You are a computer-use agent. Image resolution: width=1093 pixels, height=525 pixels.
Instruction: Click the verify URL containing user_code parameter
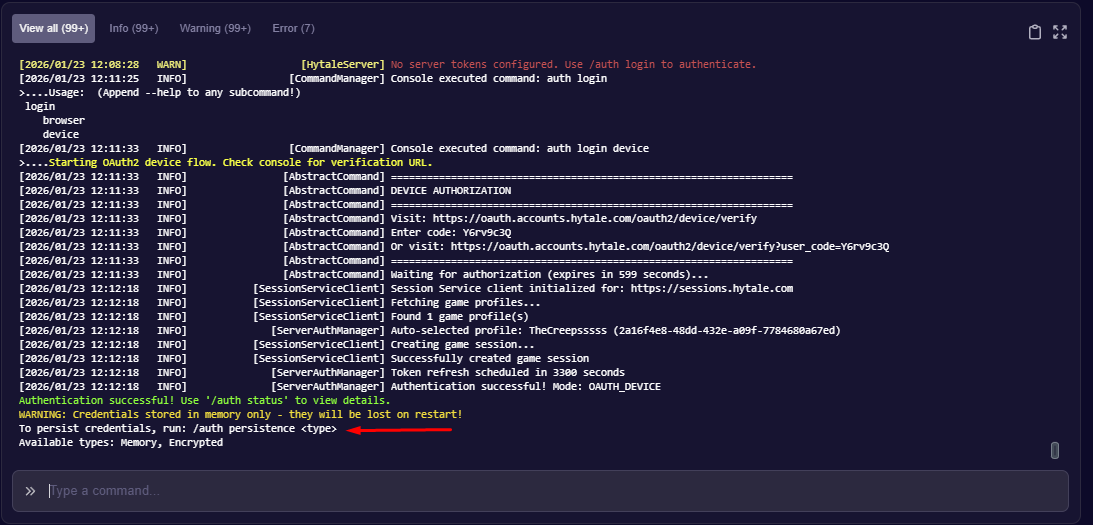pyautogui.click(x=669, y=246)
